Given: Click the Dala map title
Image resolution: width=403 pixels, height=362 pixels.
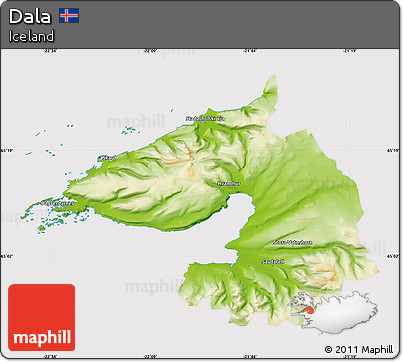Looking at the screenshot, I should [x=30, y=17].
